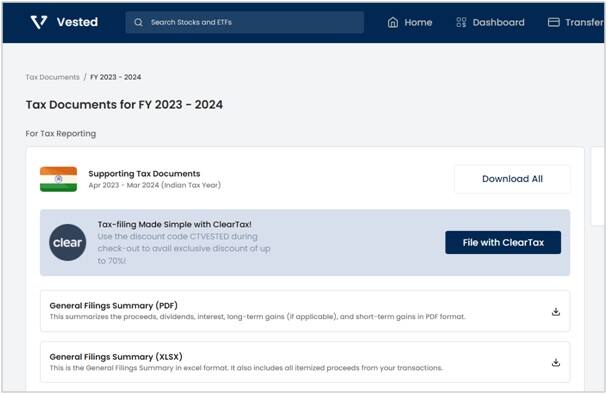608x394 pixels.
Task: Click the ClearTax clear logo
Action: pos(67,242)
